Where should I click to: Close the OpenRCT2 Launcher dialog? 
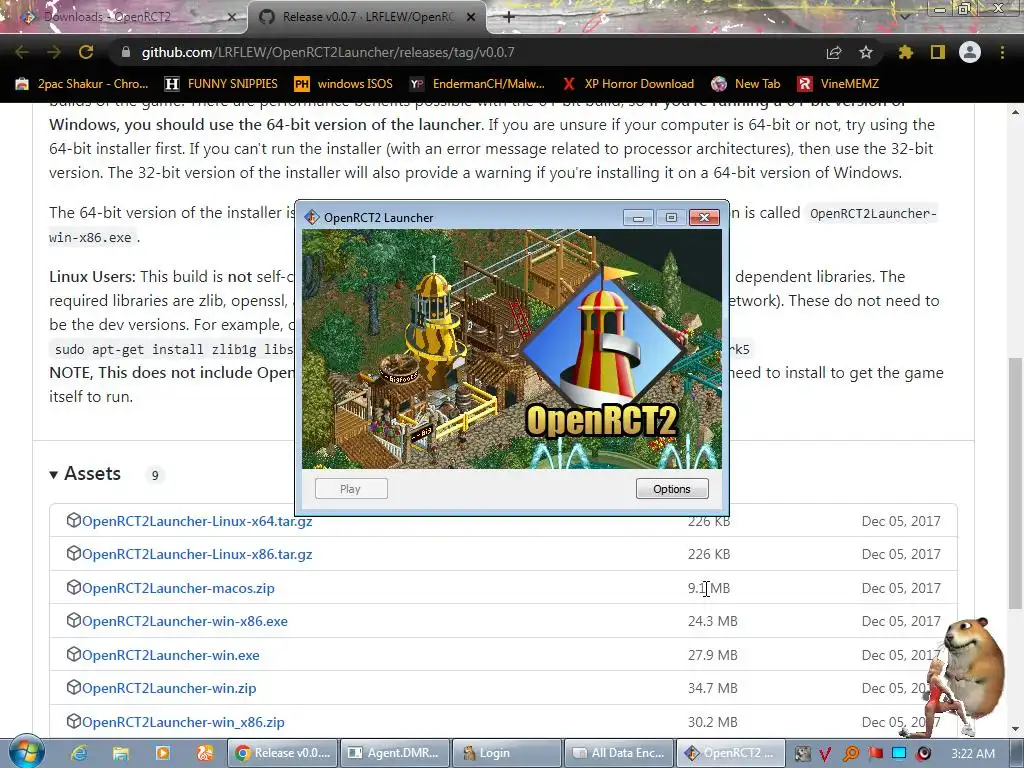click(x=704, y=217)
